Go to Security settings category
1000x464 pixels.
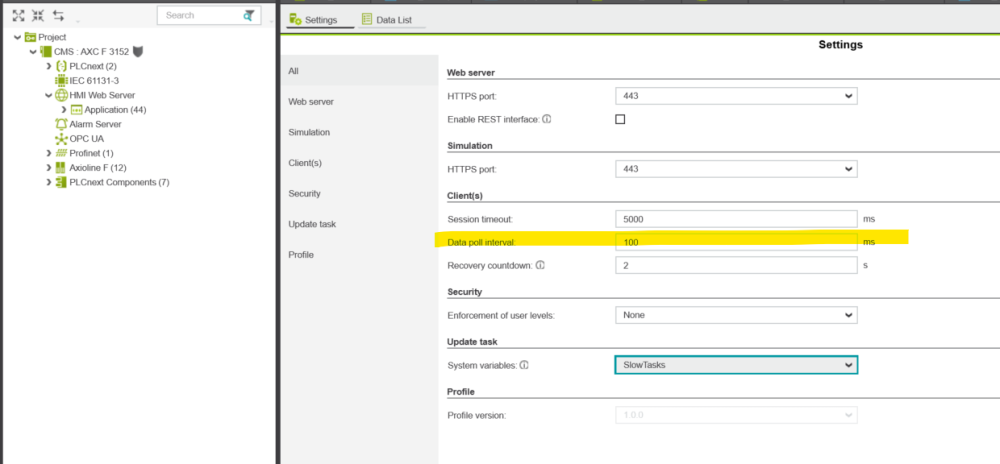point(304,193)
